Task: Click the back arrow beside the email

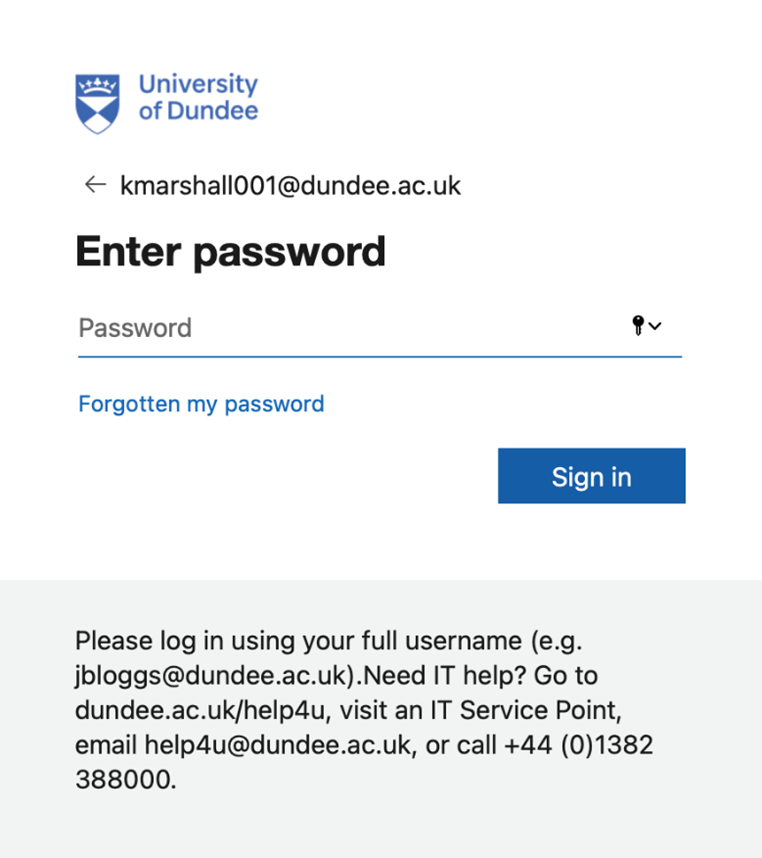Action: click(95, 184)
